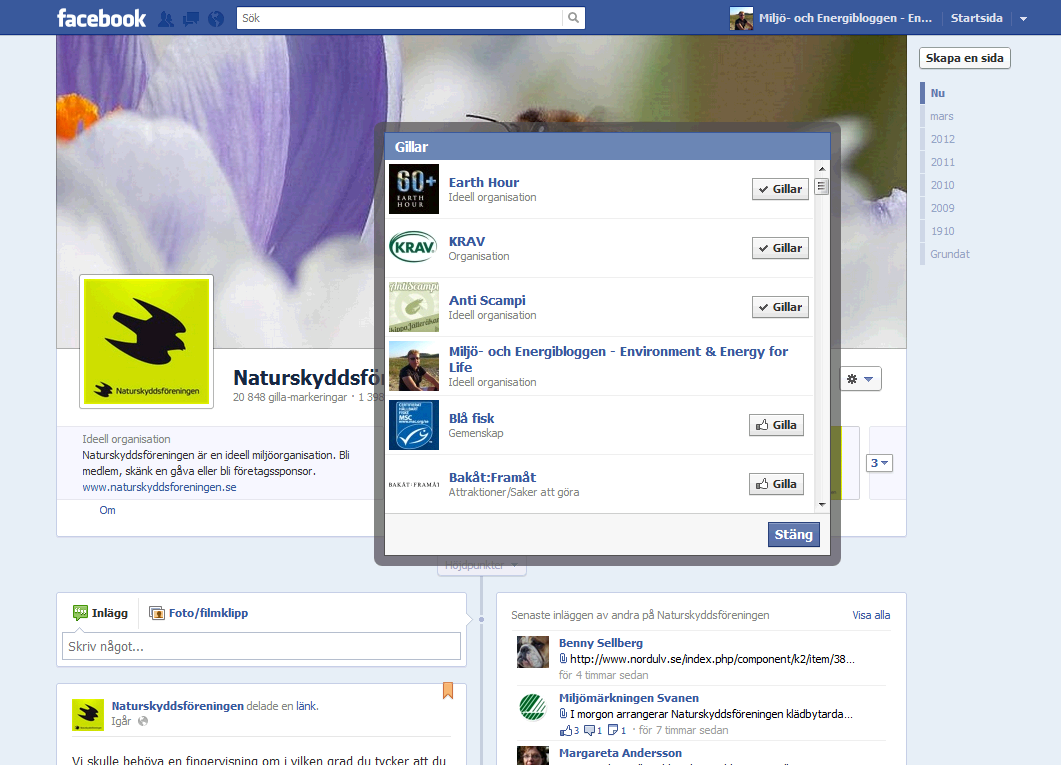Jump to 2010 in the timeline
Image resolution: width=1061 pixels, height=767 pixels.
tap(943, 185)
